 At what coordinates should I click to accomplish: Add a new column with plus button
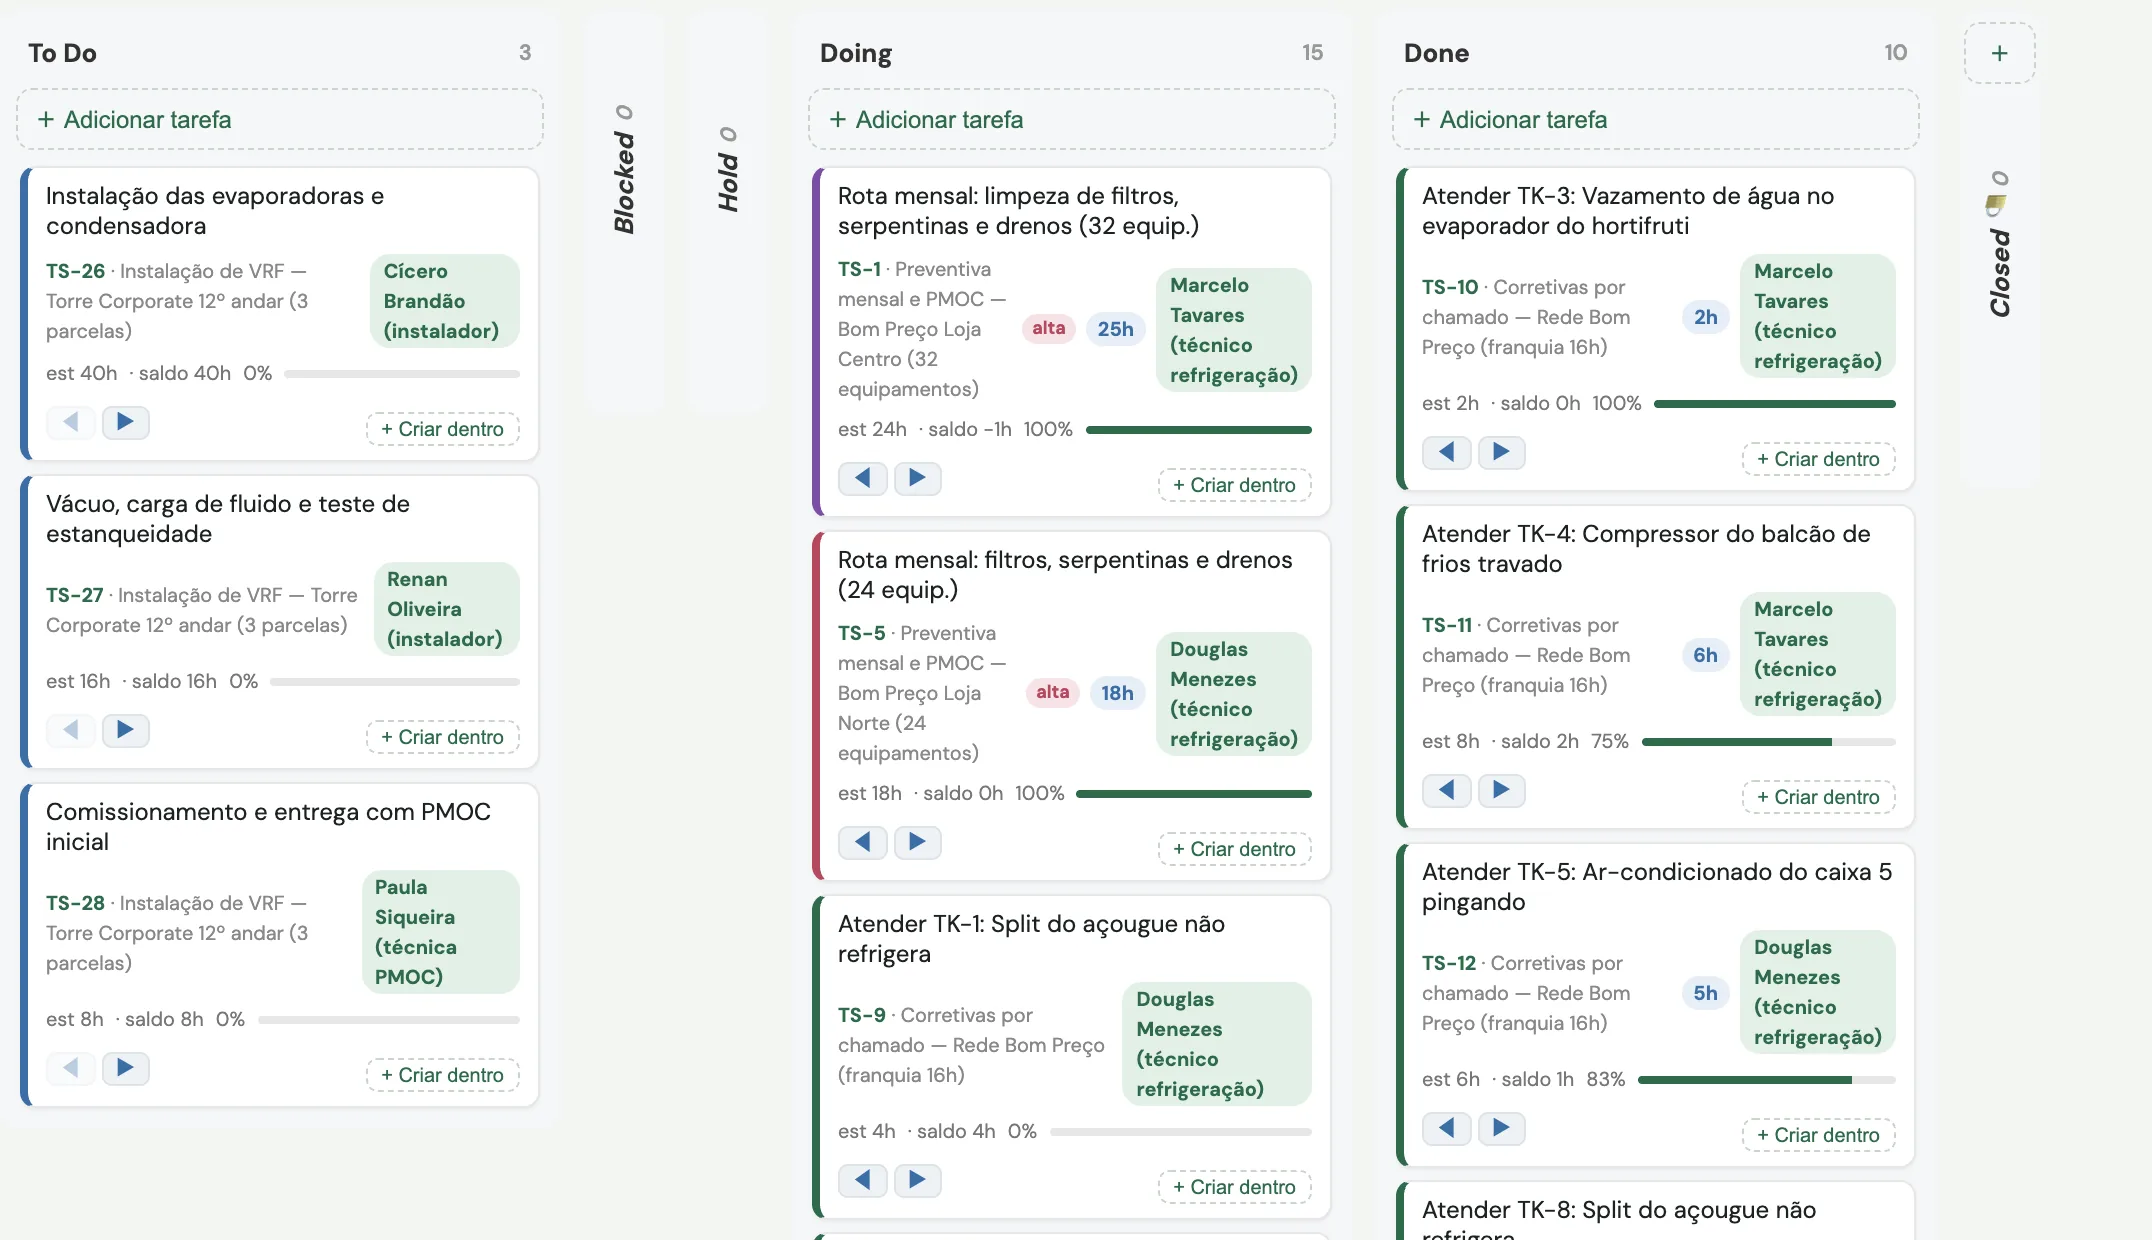1999,53
